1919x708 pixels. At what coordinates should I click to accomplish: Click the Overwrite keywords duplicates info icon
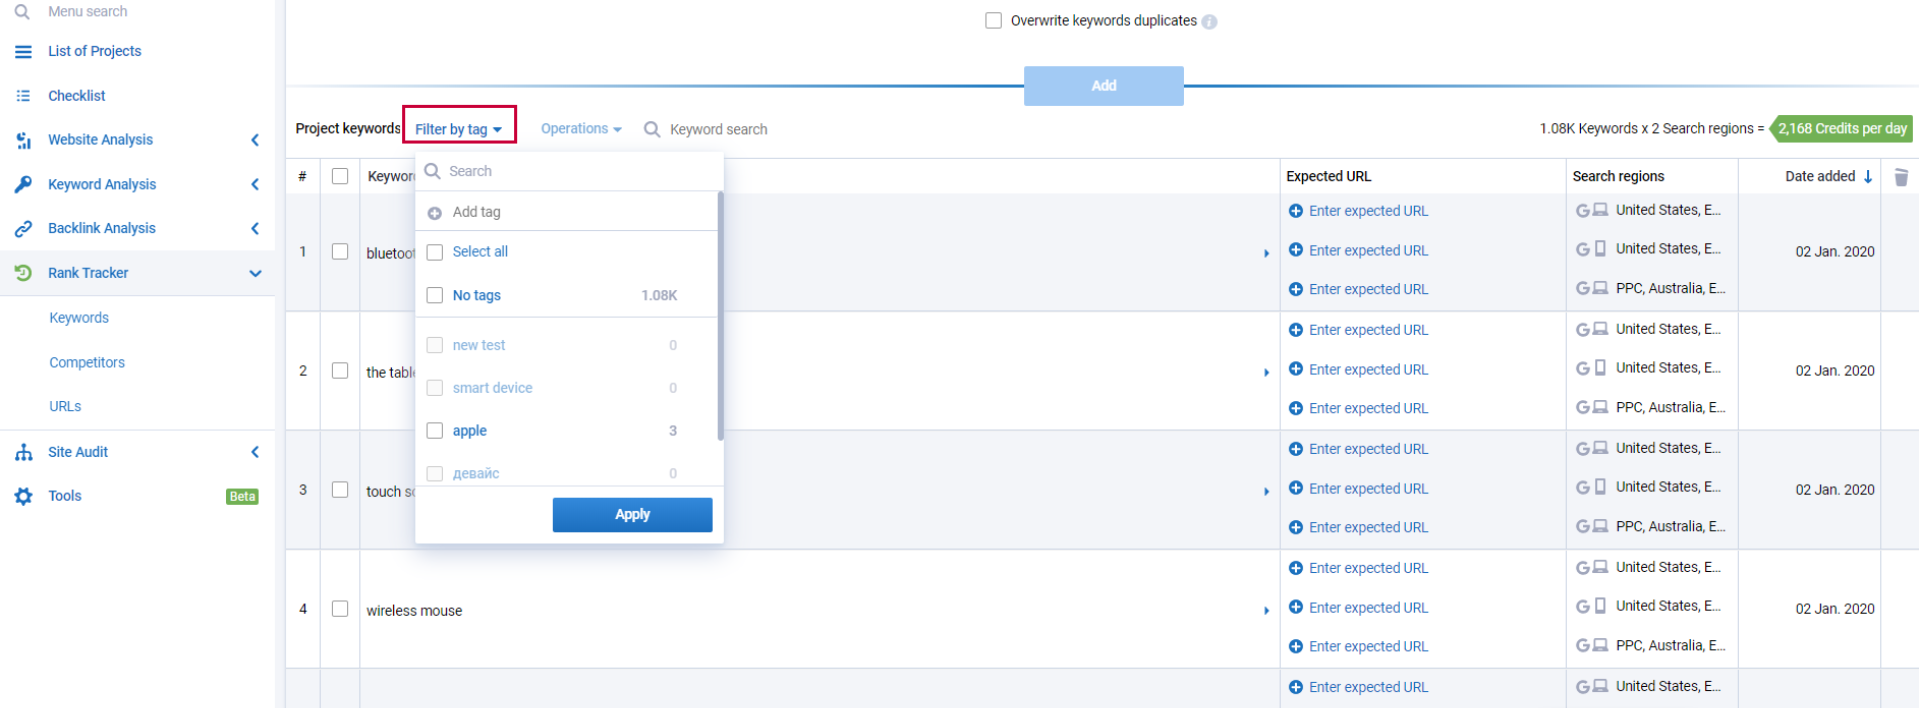pyautogui.click(x=1210, y=21)
